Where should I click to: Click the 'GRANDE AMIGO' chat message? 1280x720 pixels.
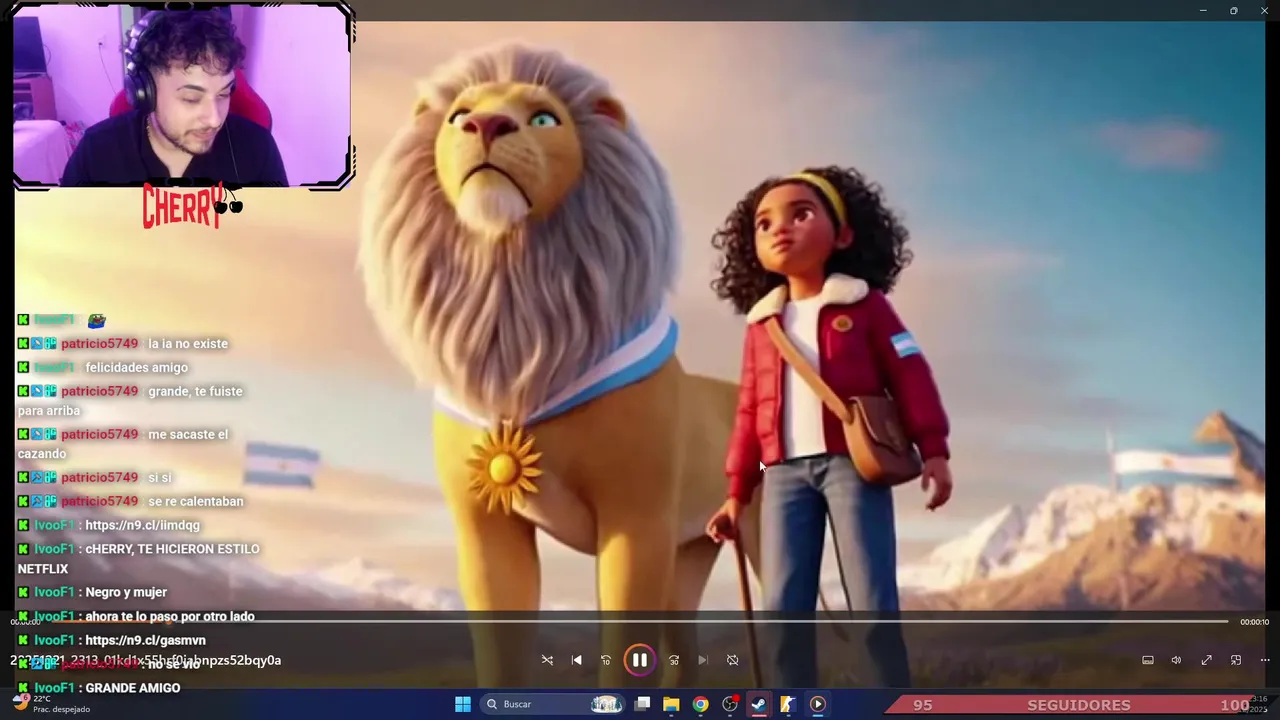[x=133, y=688]
